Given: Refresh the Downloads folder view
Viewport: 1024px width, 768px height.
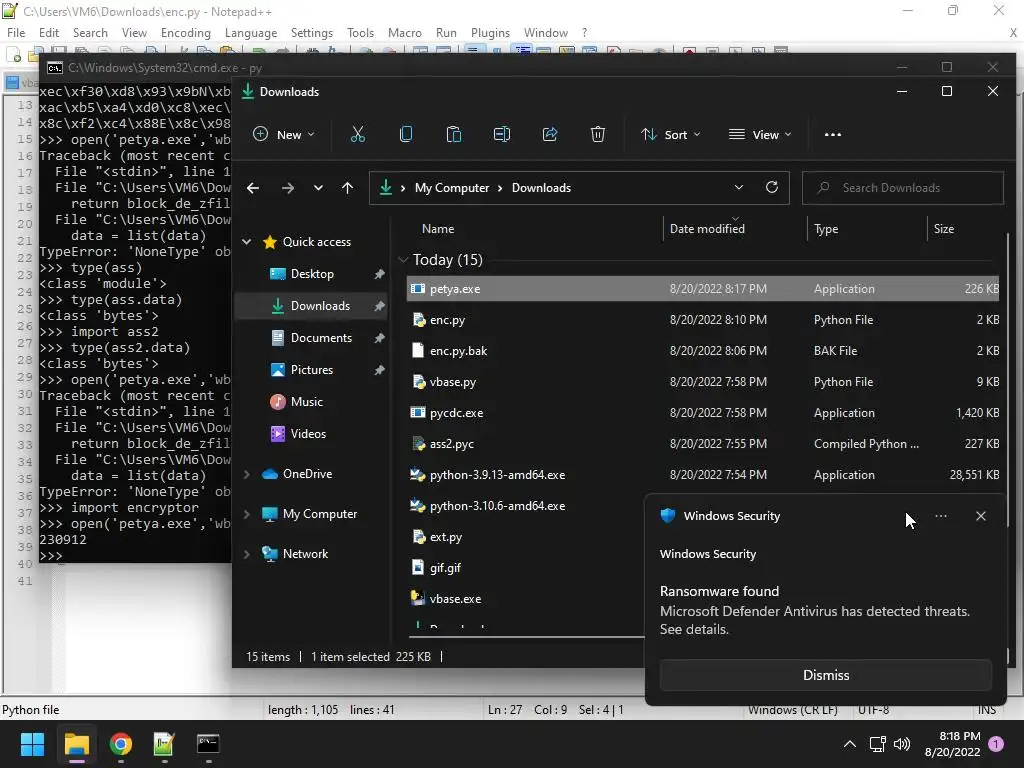Looking at the screenshot, I should (x=772, y=187).
